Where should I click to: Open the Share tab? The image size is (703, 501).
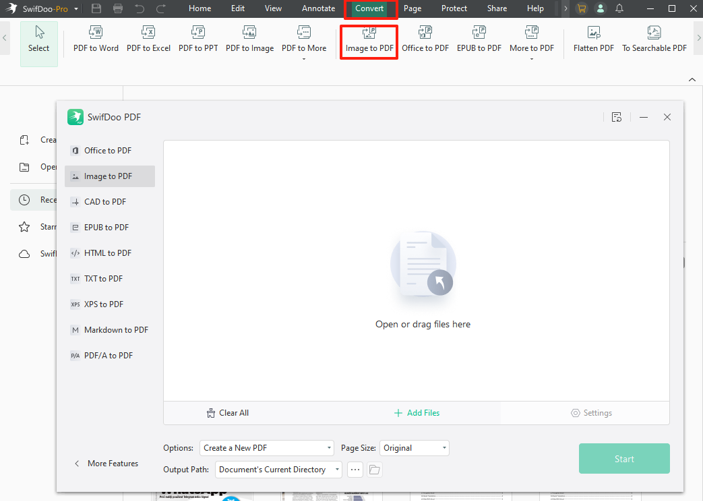tap(497, 9)
